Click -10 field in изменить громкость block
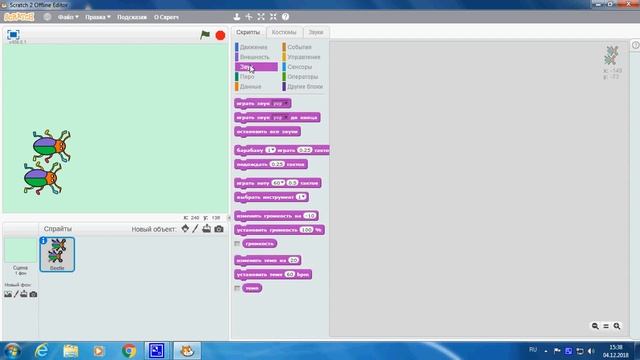 pos(310,216)
